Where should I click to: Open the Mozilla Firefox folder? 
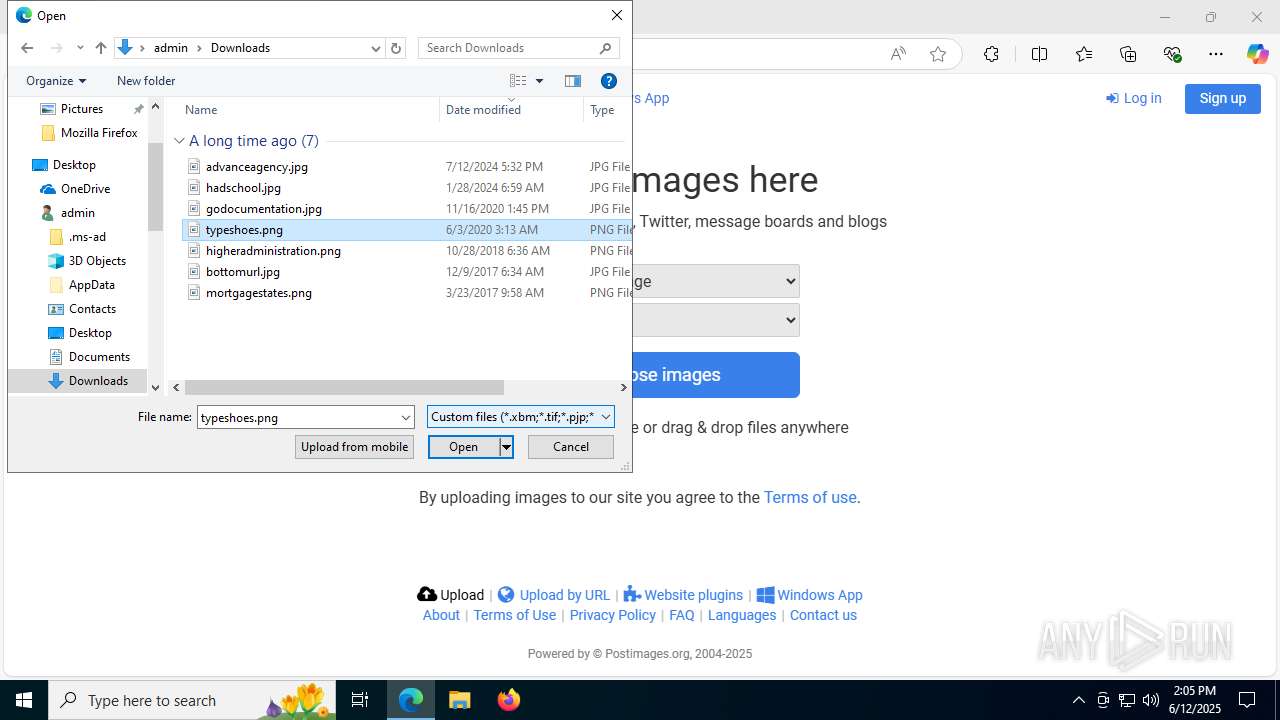99,133
